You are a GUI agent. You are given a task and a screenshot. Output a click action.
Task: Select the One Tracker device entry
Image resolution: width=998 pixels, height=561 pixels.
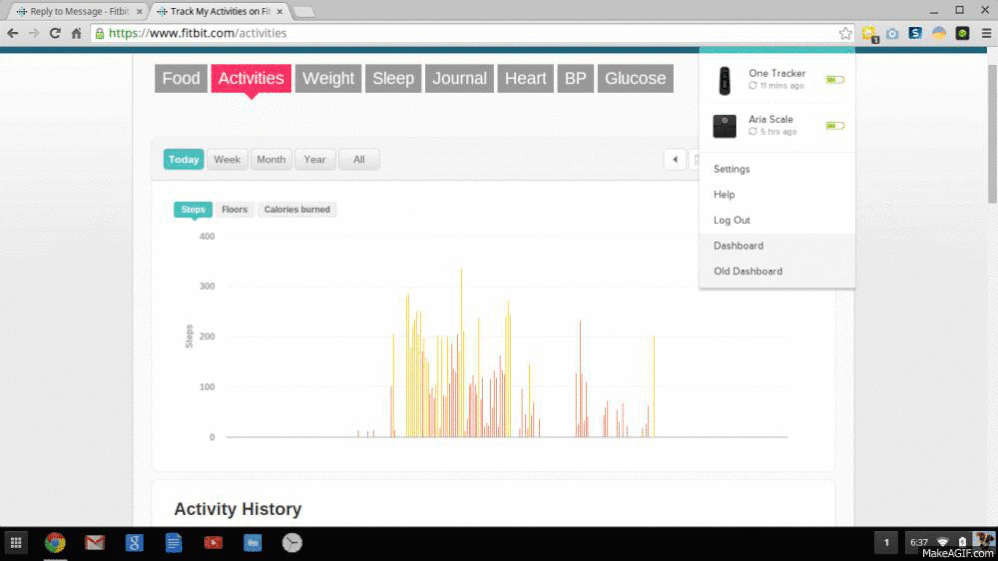[777, 80]
